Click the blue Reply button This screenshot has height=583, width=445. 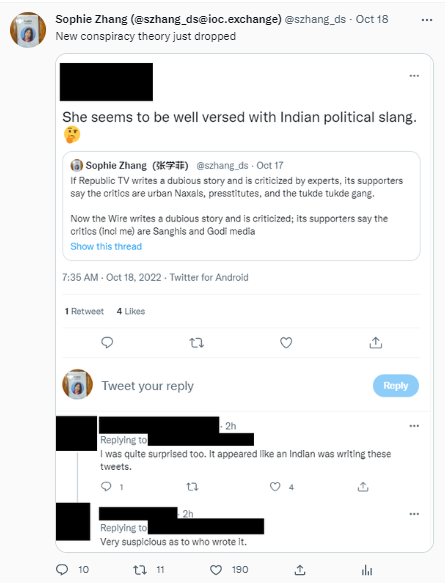pos(396,386)
